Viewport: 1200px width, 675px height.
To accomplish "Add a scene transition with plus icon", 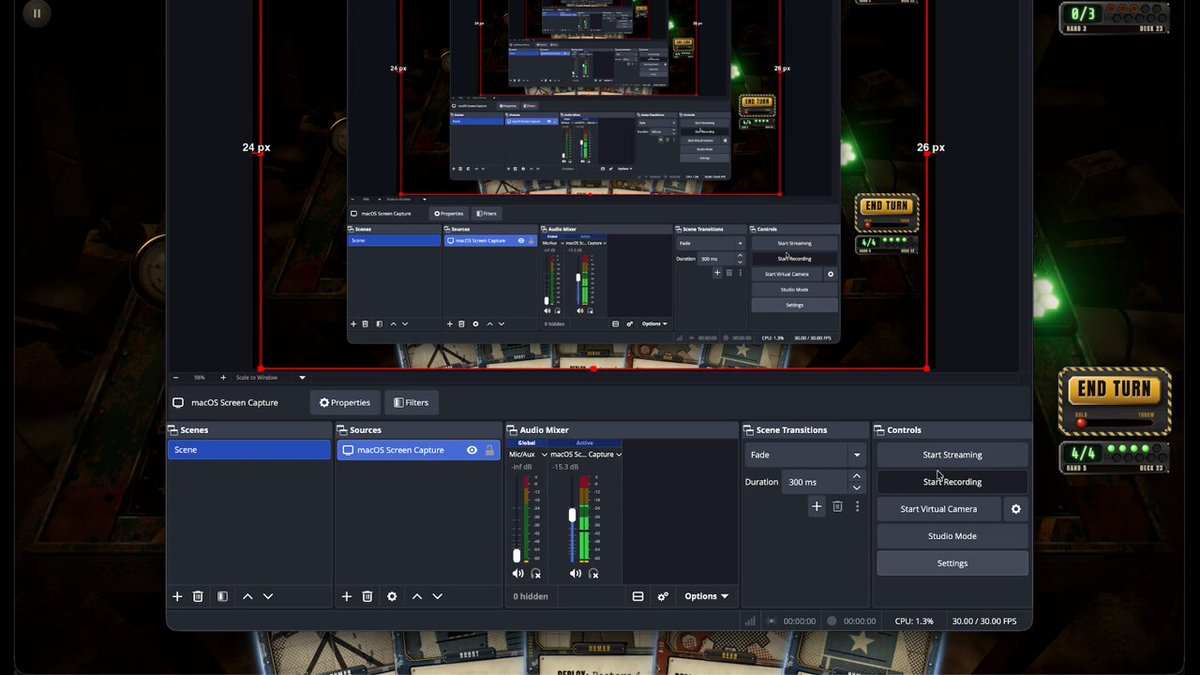I will 817,507.
